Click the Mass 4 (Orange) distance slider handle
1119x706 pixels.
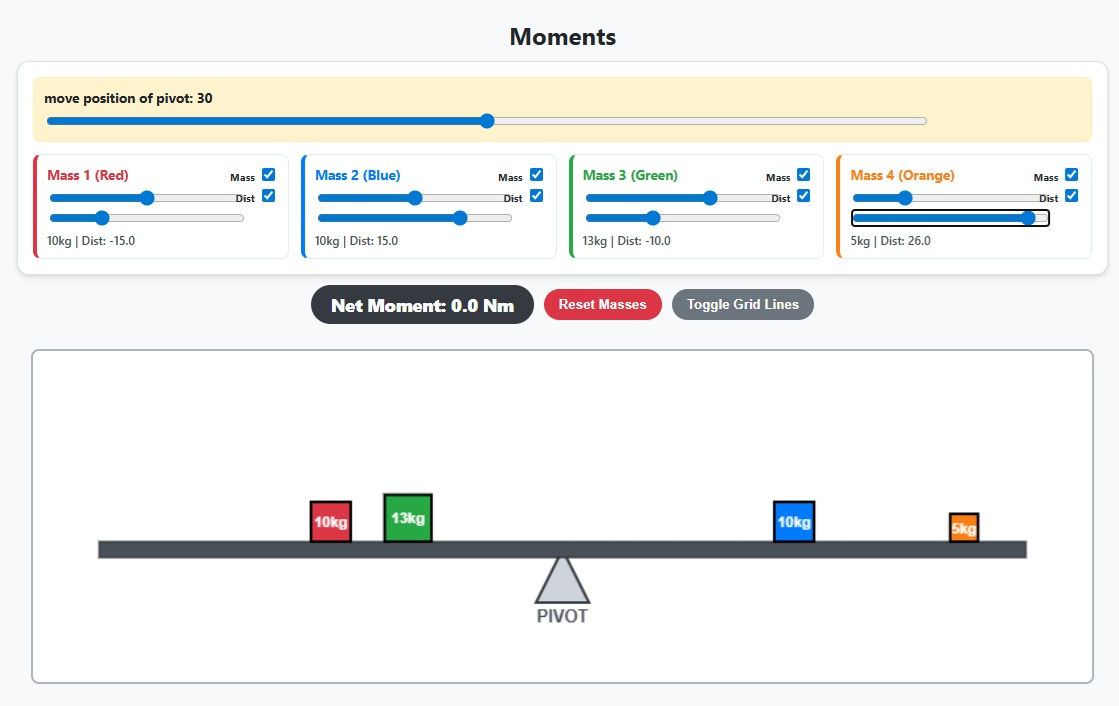click(1028, 218)
